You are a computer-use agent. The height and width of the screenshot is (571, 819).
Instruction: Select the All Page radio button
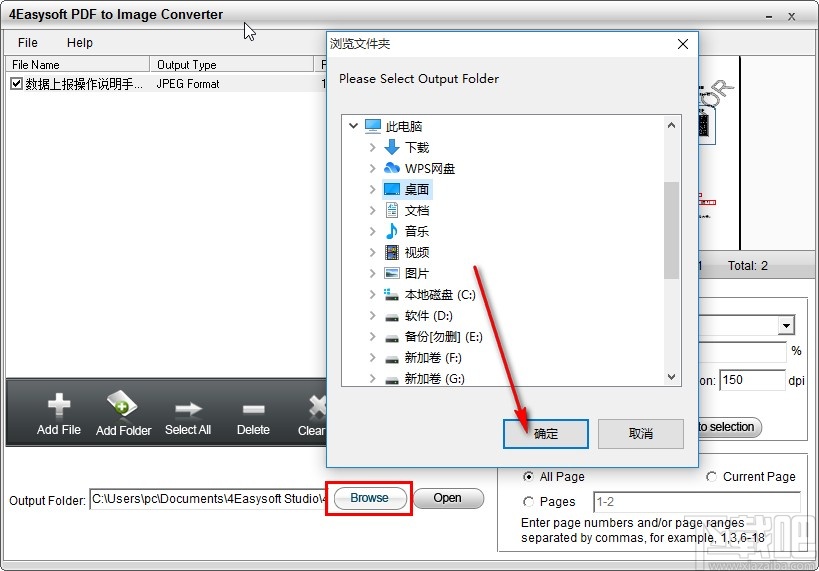(x=528, y=476)
